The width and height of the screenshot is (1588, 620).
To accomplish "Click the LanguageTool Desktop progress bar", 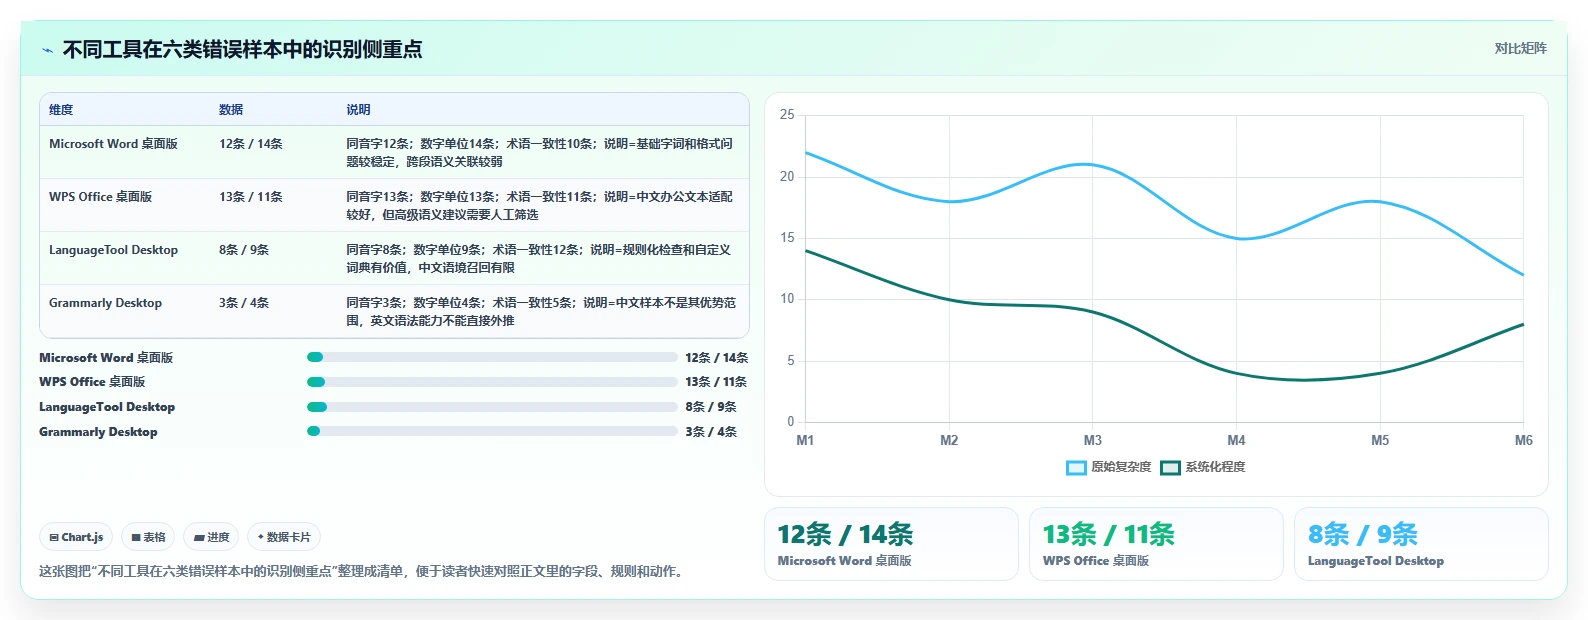I will point(492,407).
